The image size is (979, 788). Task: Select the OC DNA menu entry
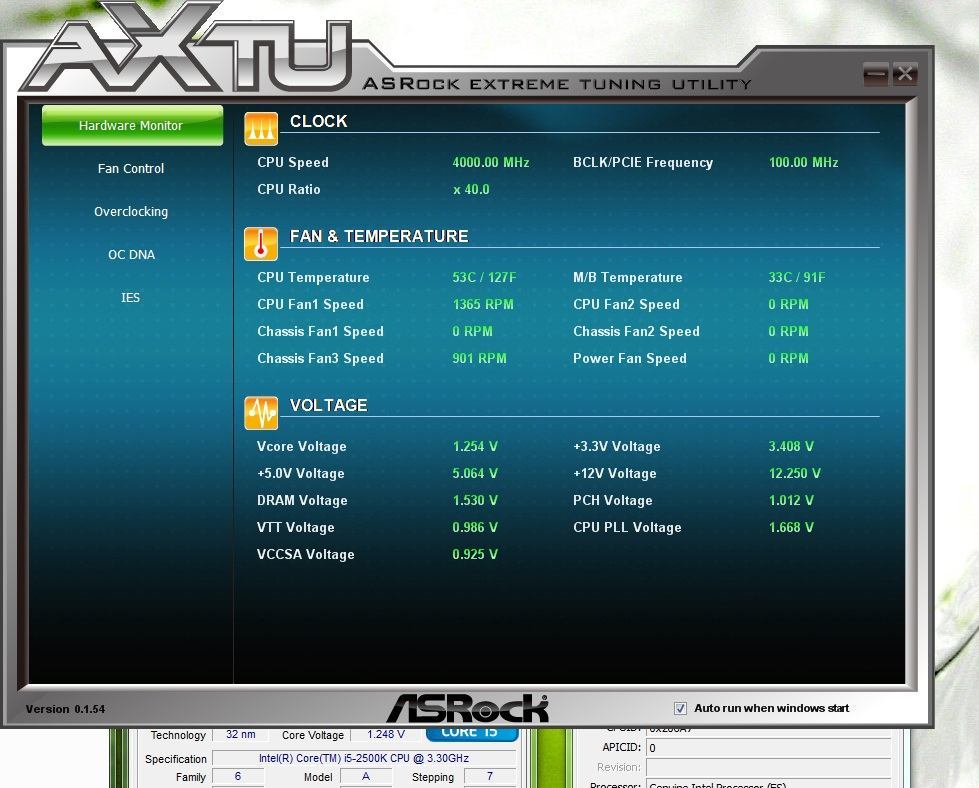(x=131, y=255)
